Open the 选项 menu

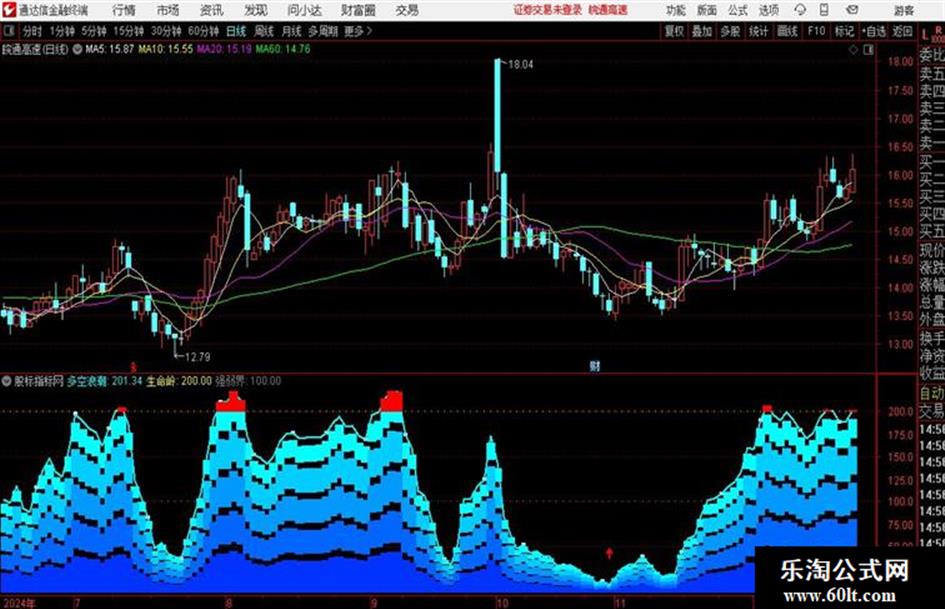(x=769, y=11)
